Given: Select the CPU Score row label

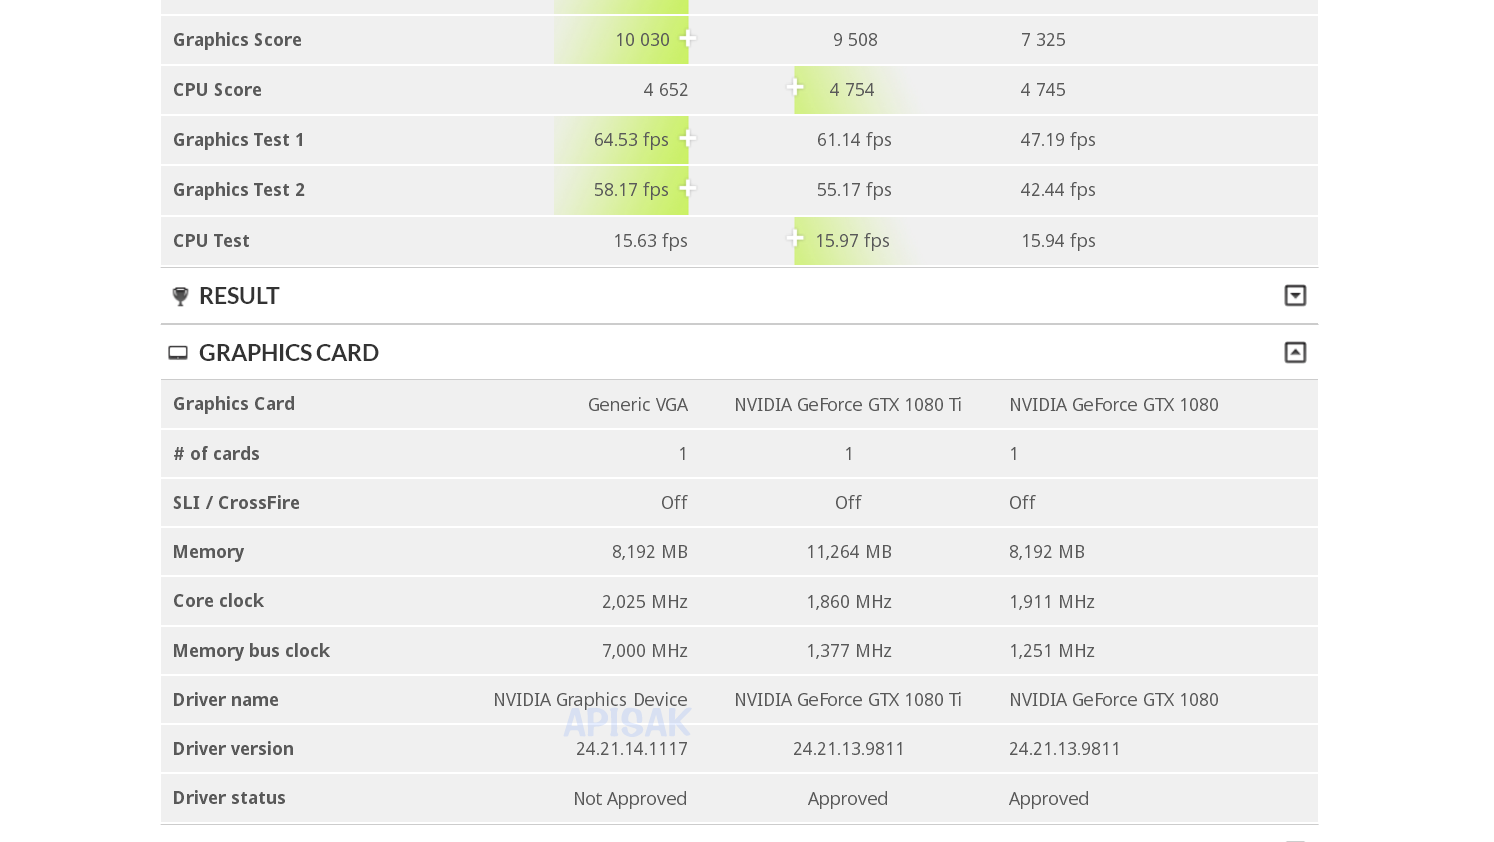Looking at the screenshot, I should tap(217, 90).
